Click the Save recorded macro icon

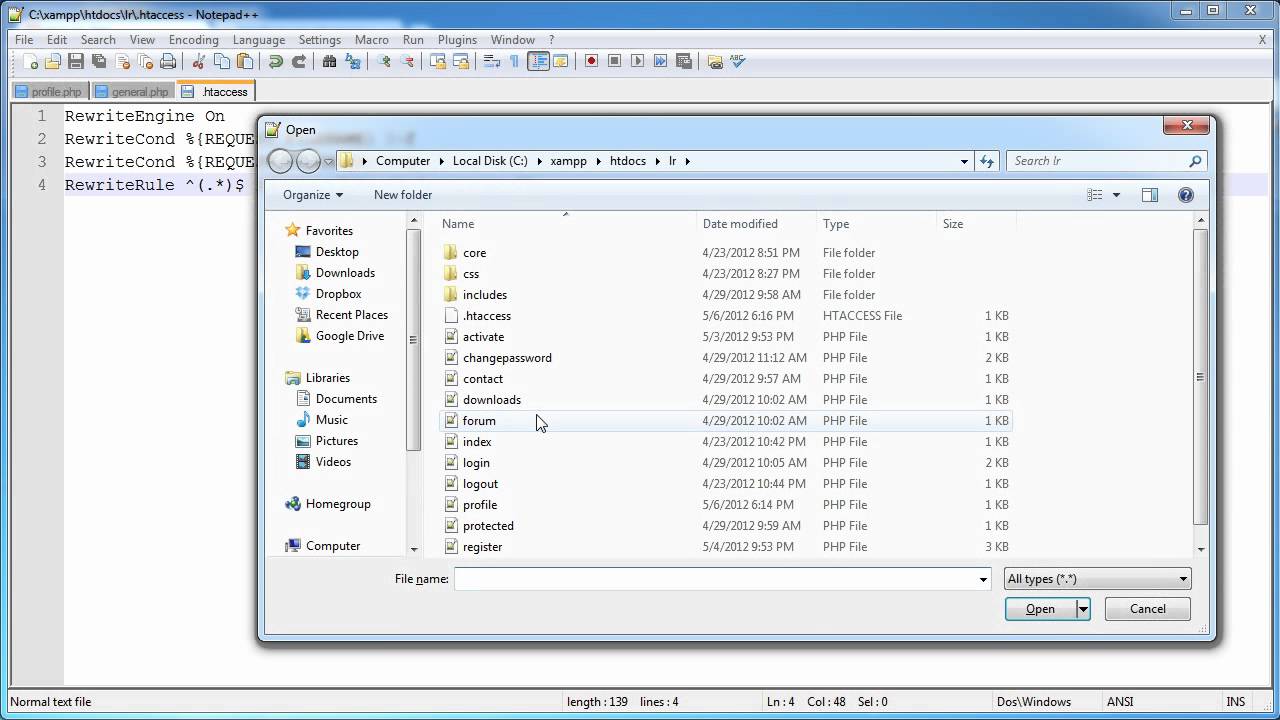[x=684, y=61]
